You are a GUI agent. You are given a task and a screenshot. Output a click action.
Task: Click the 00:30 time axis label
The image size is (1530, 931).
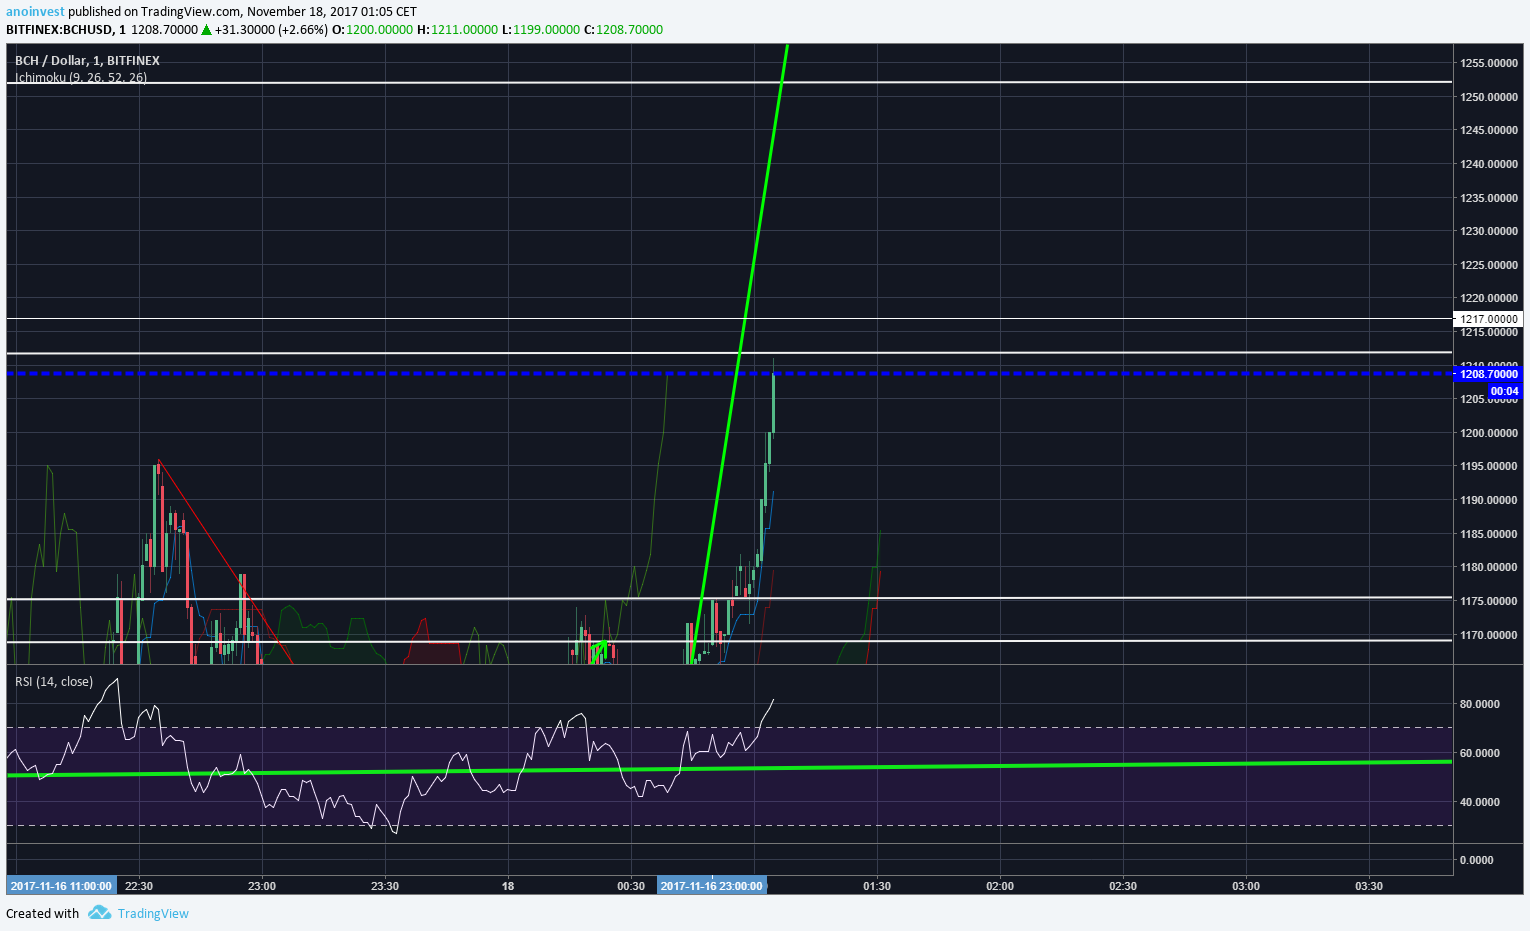(631, 886)
